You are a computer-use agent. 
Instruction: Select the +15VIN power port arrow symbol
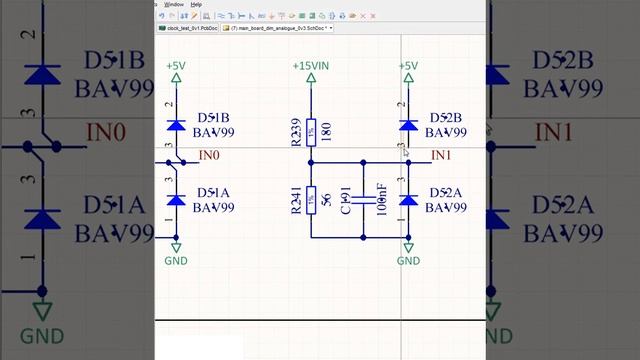coord(311,78)
